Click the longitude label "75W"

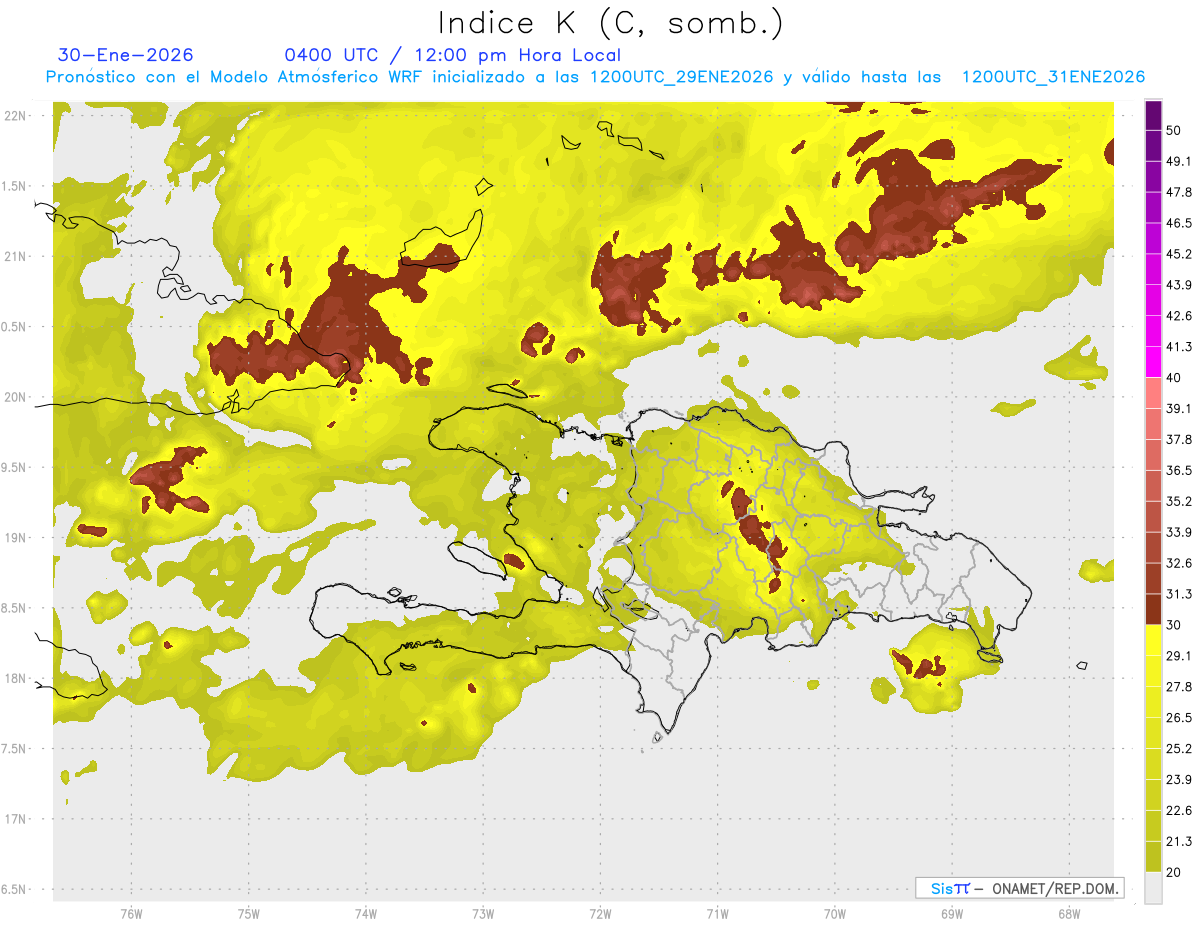248,914
